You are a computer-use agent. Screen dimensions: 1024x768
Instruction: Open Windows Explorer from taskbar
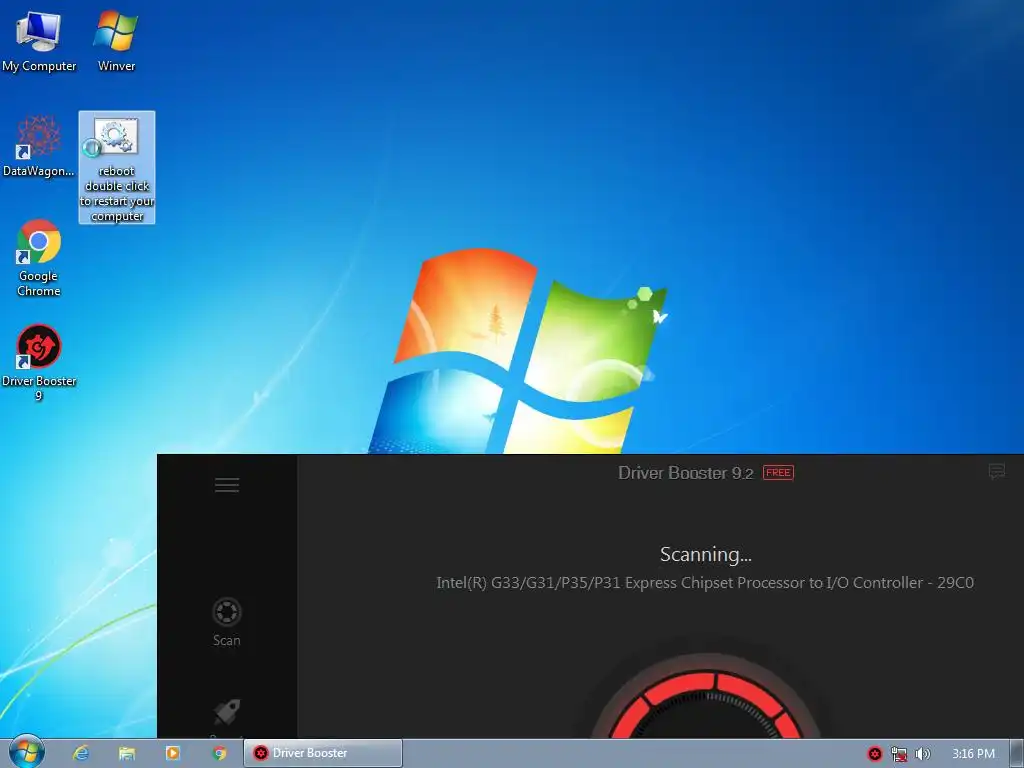[x=127, y=753]
